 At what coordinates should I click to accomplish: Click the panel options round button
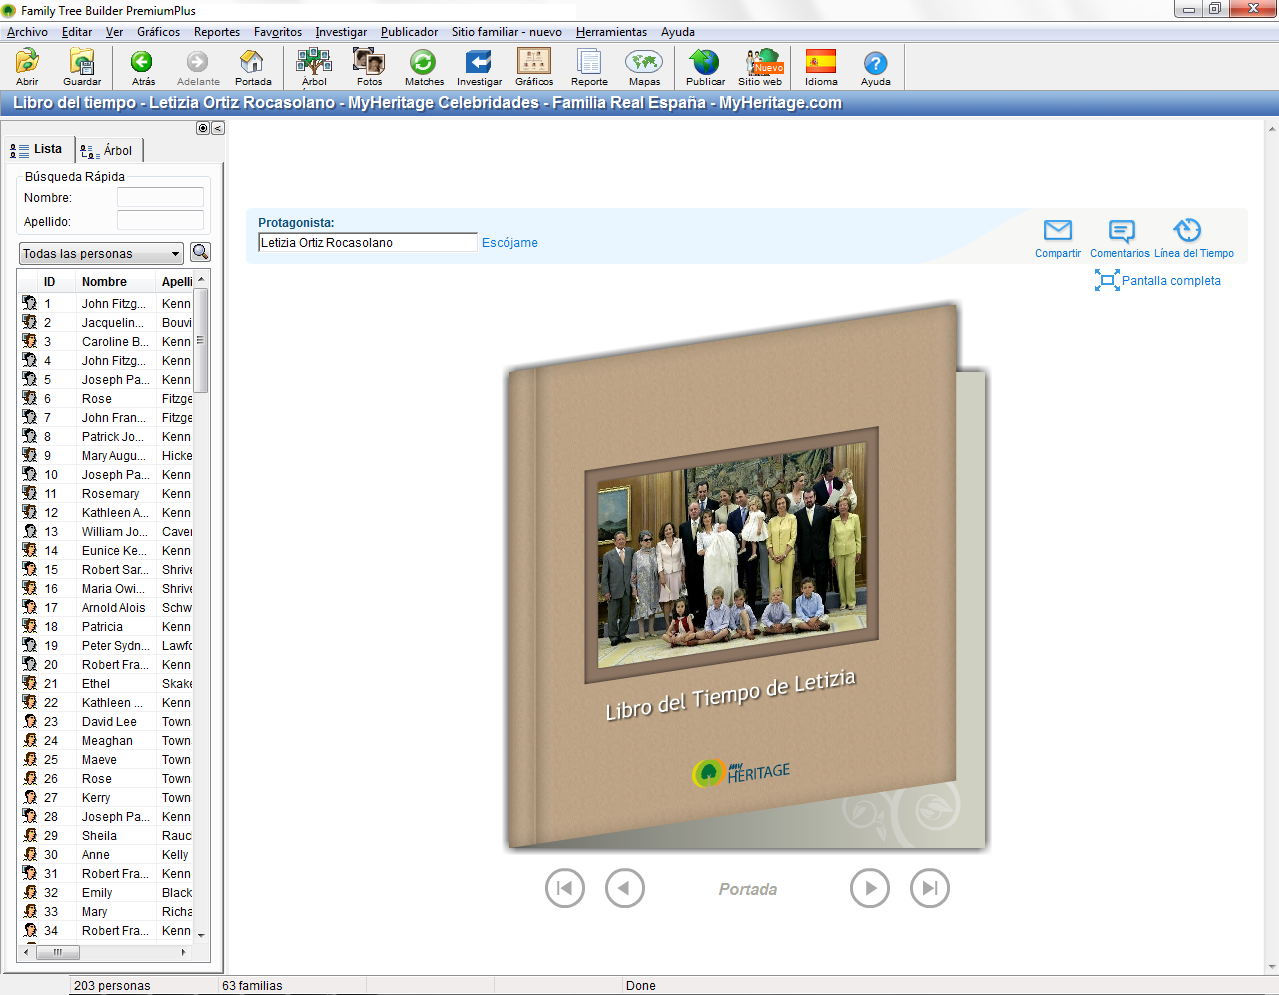pyautogui.click(x=203, y=128)
